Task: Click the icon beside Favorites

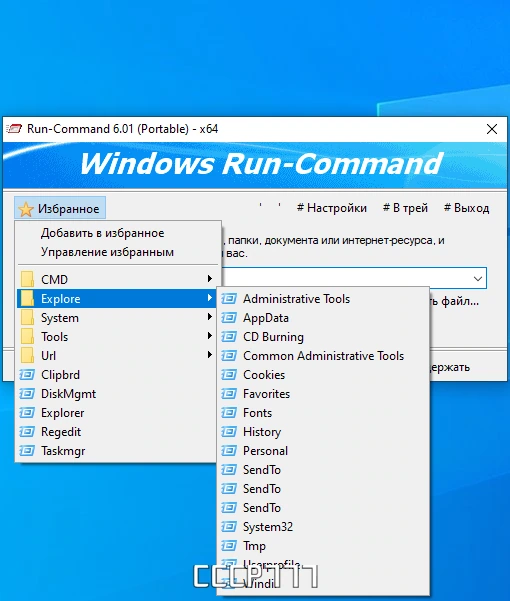Action: click(x=229, y=394)
